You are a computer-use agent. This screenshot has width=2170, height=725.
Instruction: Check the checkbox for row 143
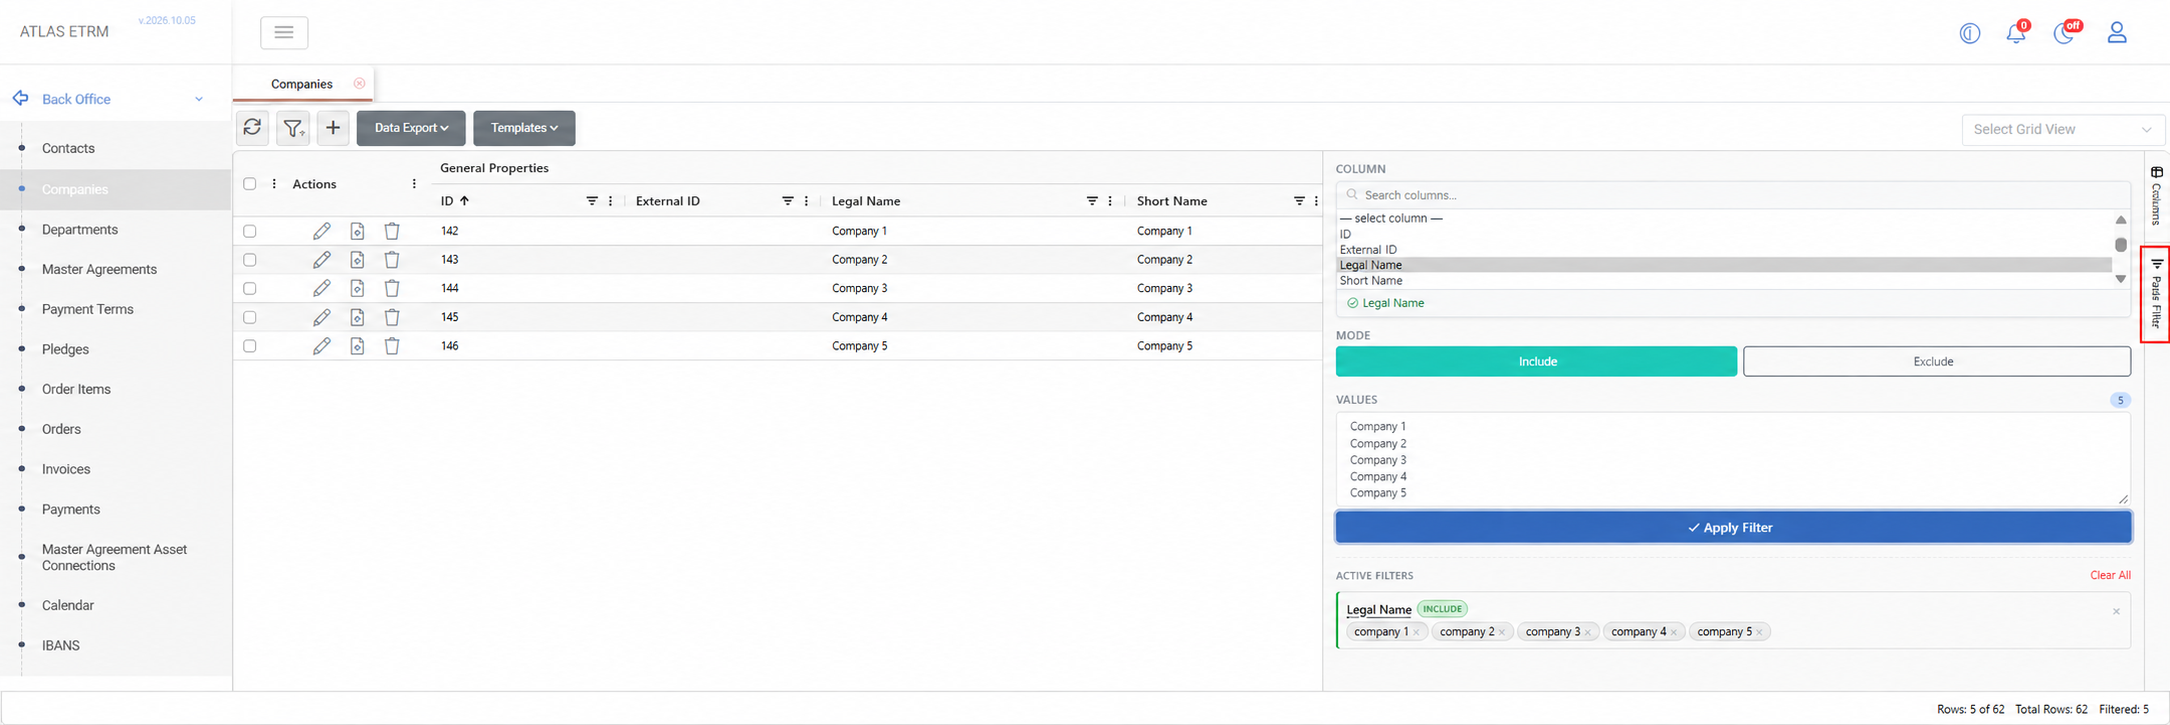(250, 260)
